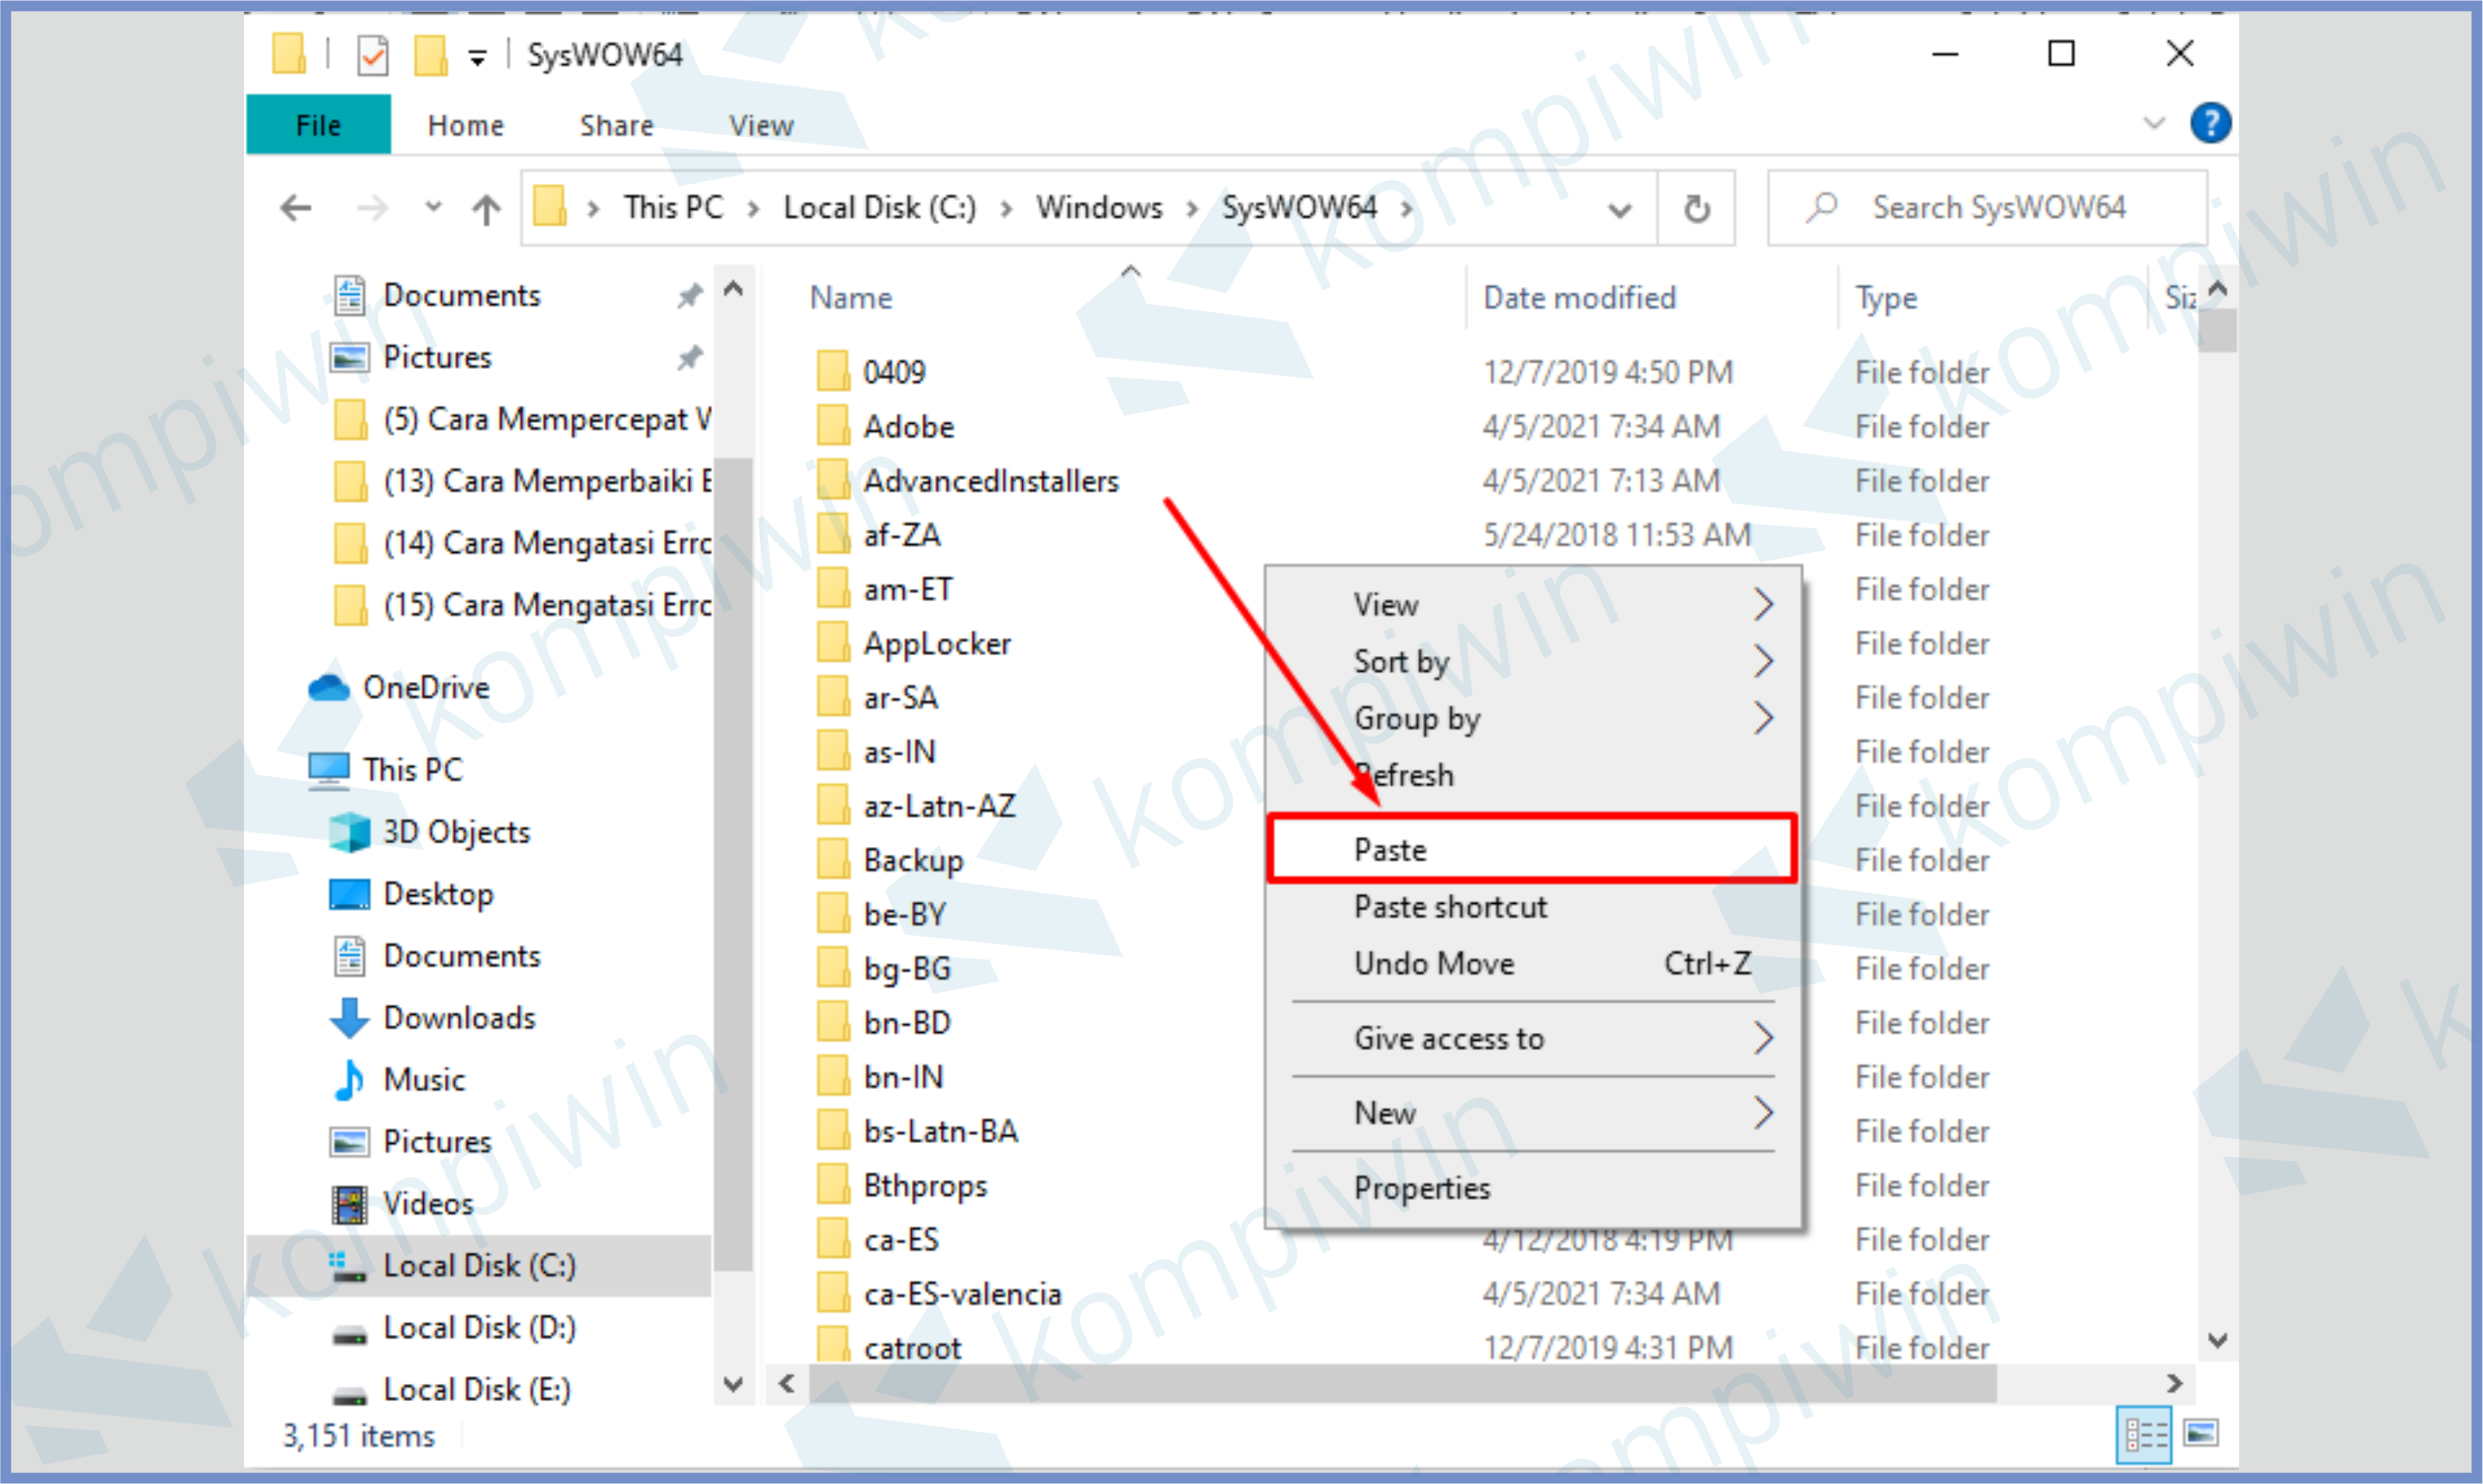The image size is (2483, 1484).
Task: Sort by Date modified column header
Action: pos(1578,297)
